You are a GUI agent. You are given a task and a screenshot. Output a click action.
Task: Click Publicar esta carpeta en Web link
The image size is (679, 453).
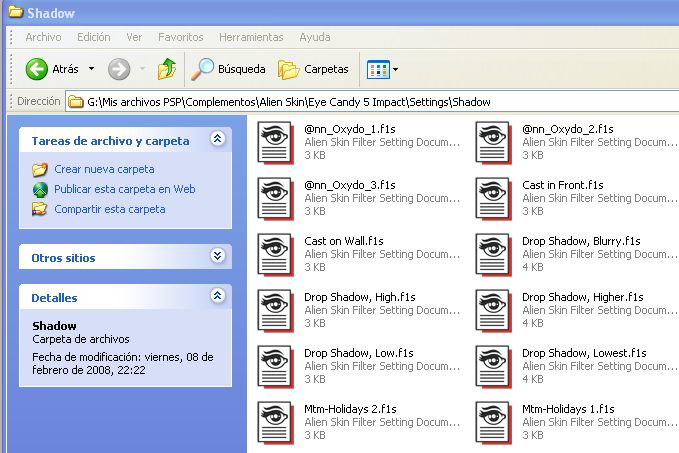pos(125,189)
